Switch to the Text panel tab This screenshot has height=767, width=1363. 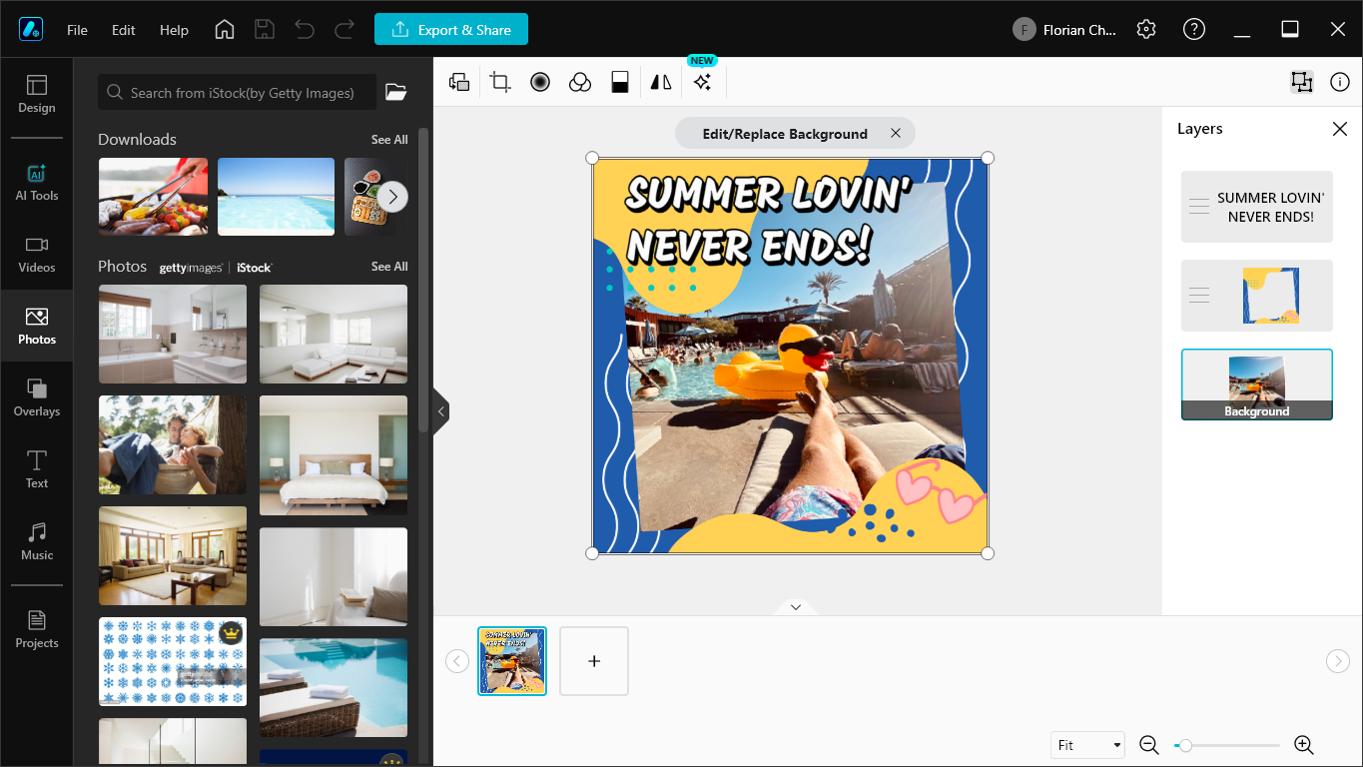point(36,469)
